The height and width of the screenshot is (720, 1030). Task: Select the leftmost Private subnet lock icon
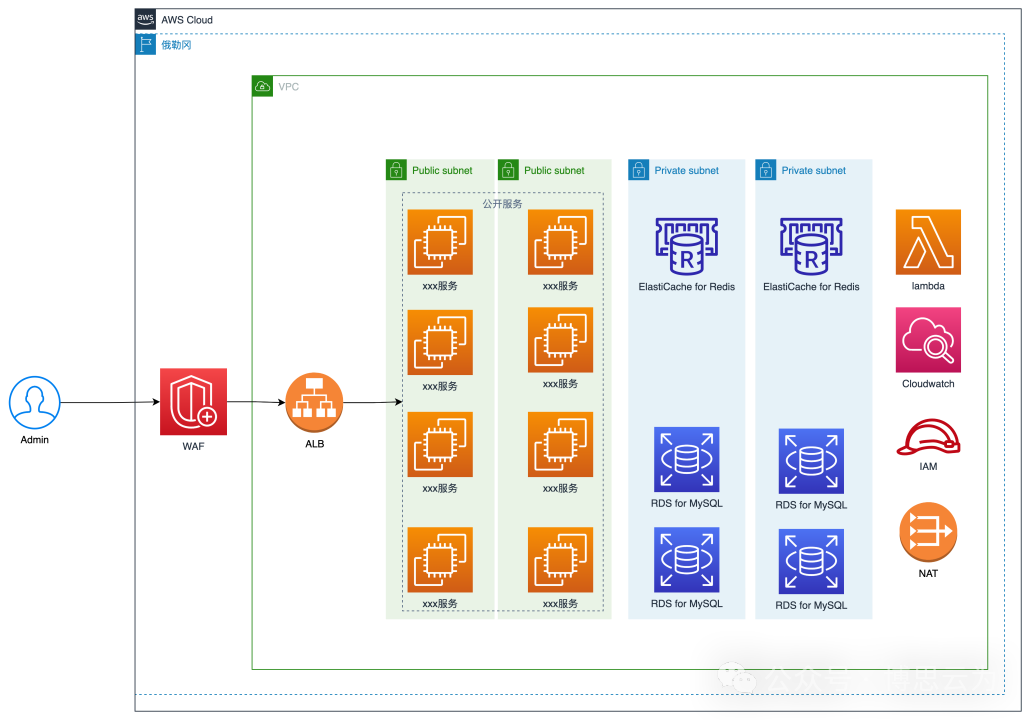click(638, 170)
